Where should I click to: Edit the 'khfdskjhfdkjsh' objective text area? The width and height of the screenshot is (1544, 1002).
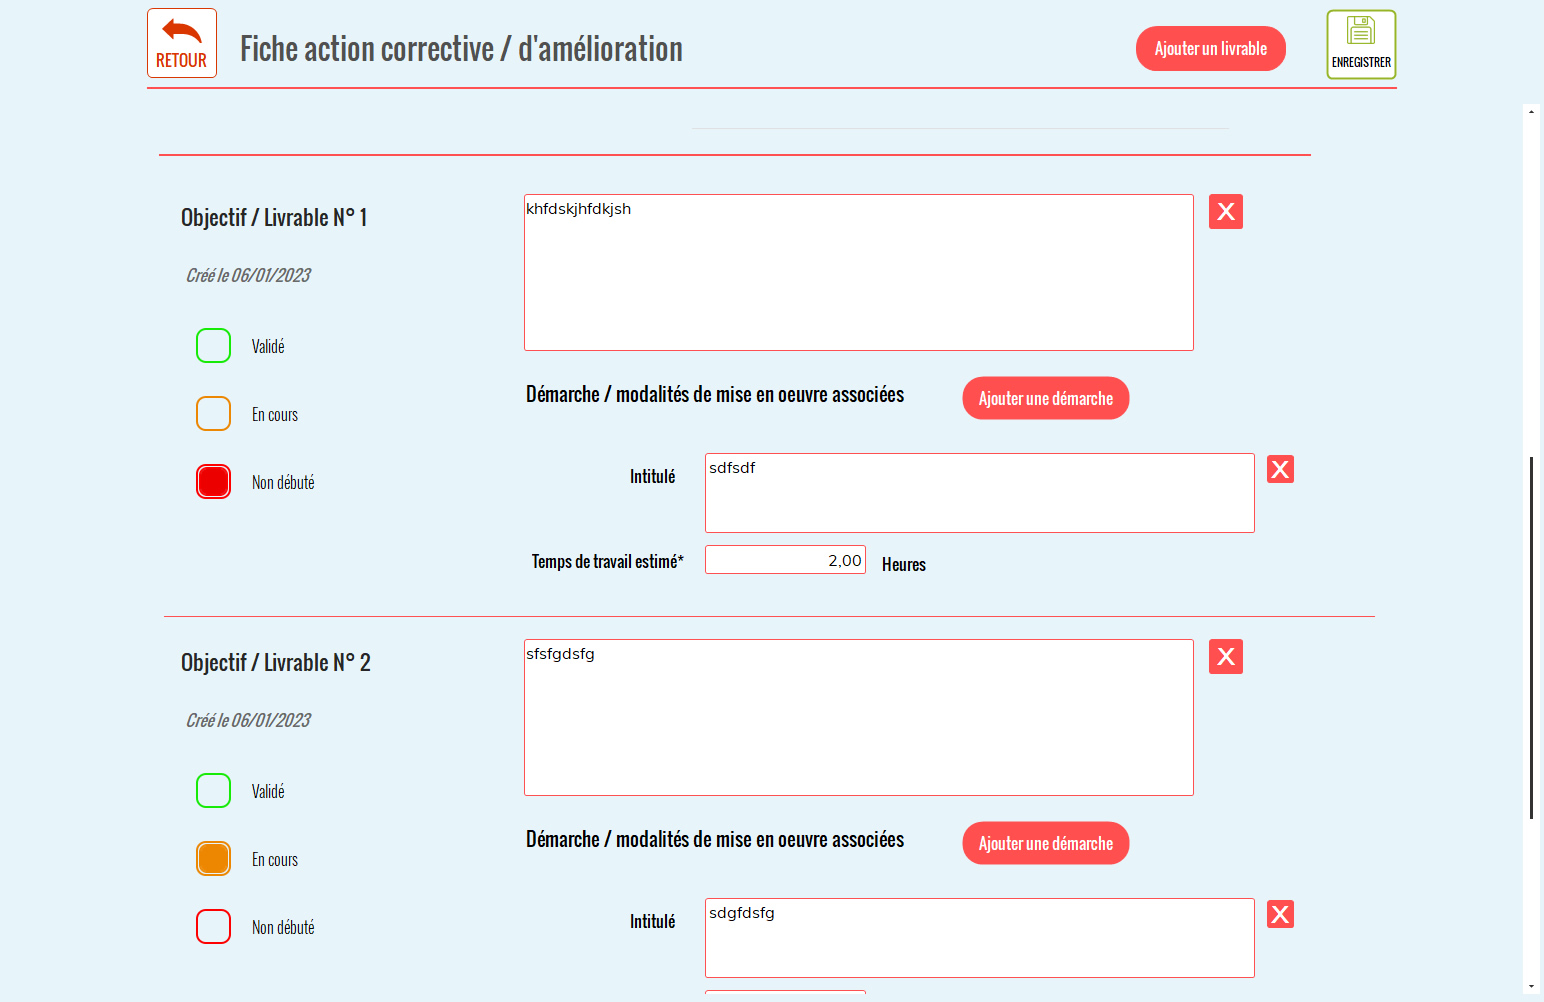click(859, 273)
